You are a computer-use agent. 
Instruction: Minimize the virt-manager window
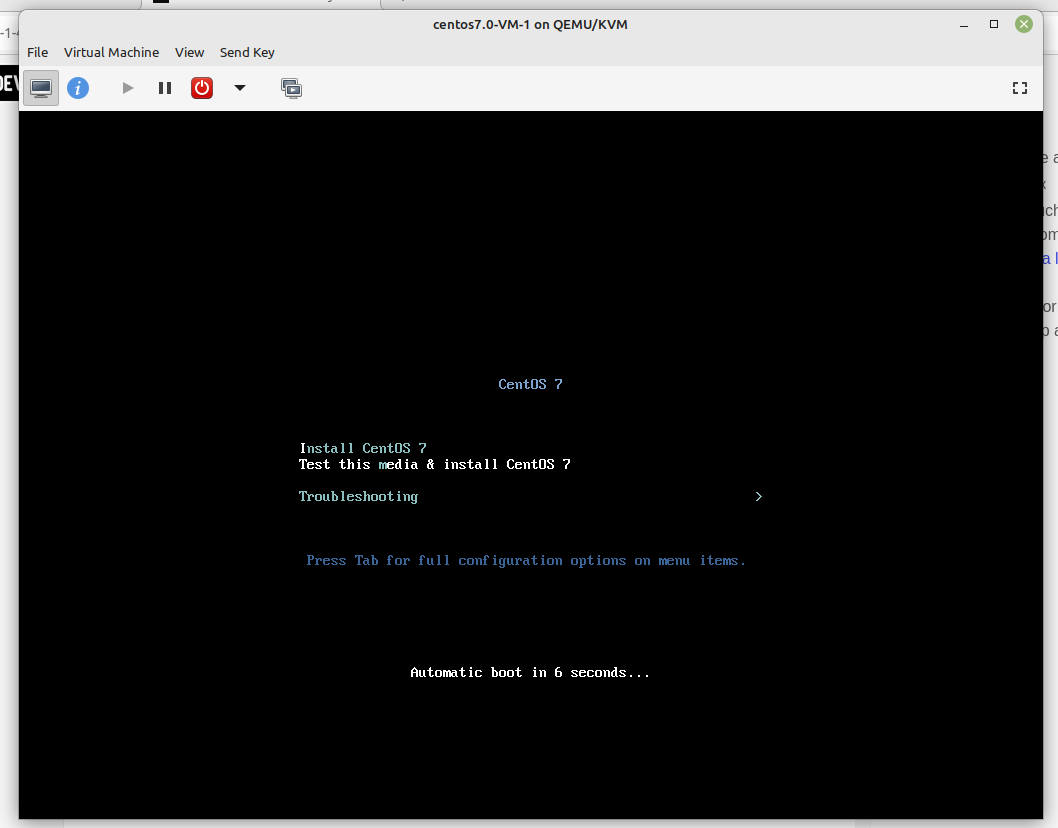point(964,24)
